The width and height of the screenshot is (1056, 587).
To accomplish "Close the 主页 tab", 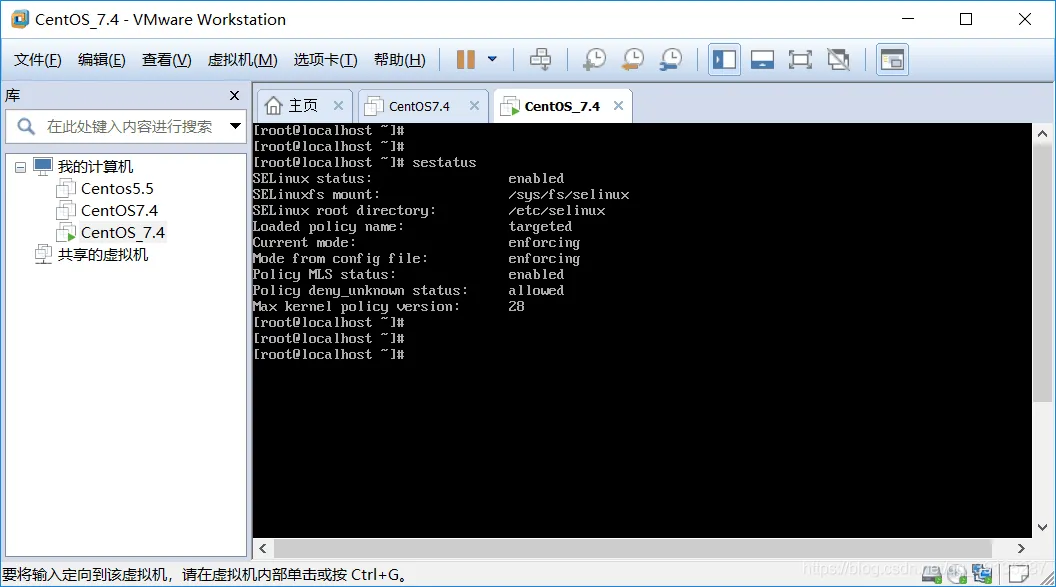I will (x=337, y=103).
